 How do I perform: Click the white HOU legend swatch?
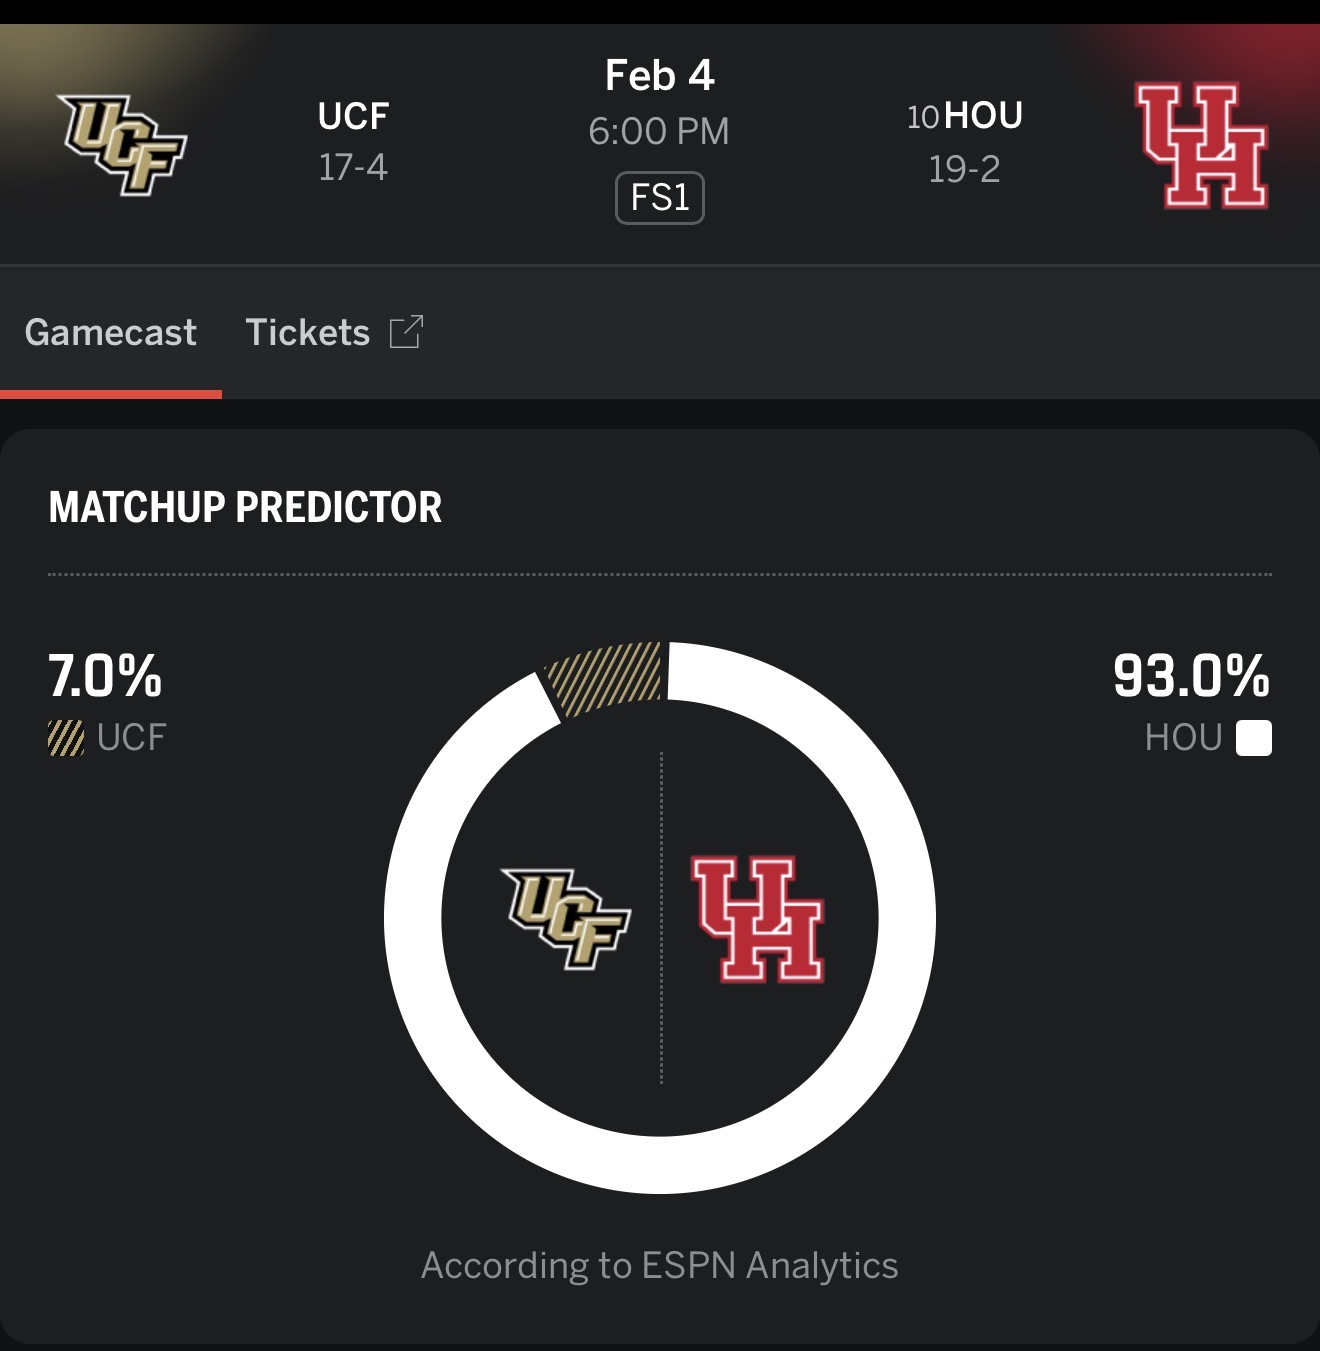[1254, 738]
